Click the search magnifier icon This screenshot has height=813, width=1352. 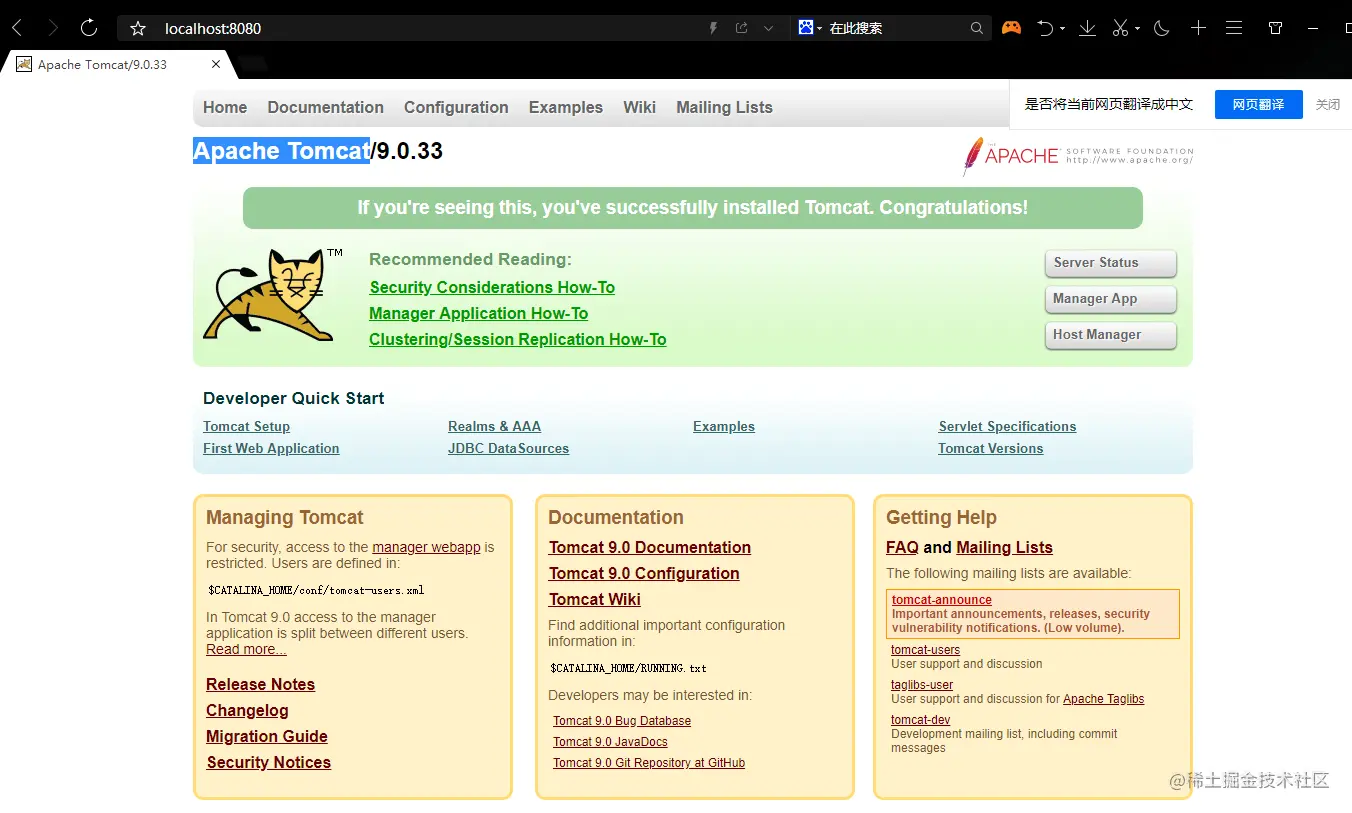tap(977, 28)
